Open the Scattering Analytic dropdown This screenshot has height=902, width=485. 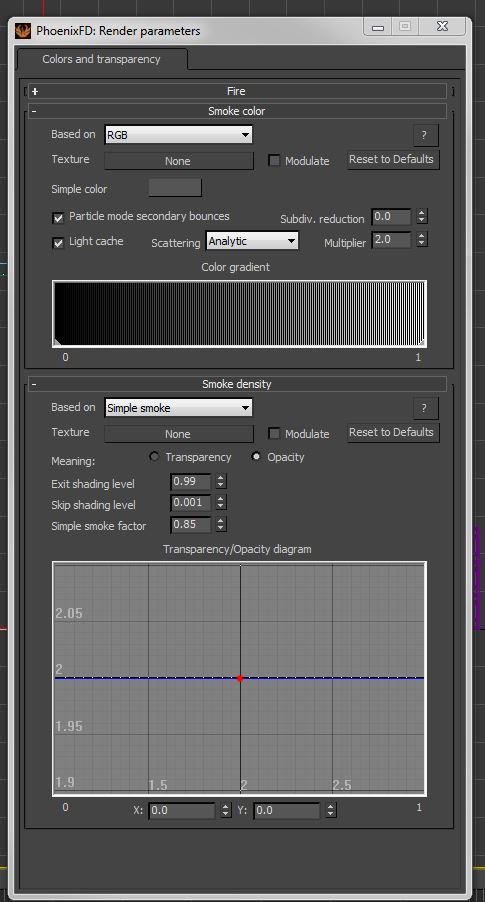[252, 241]
